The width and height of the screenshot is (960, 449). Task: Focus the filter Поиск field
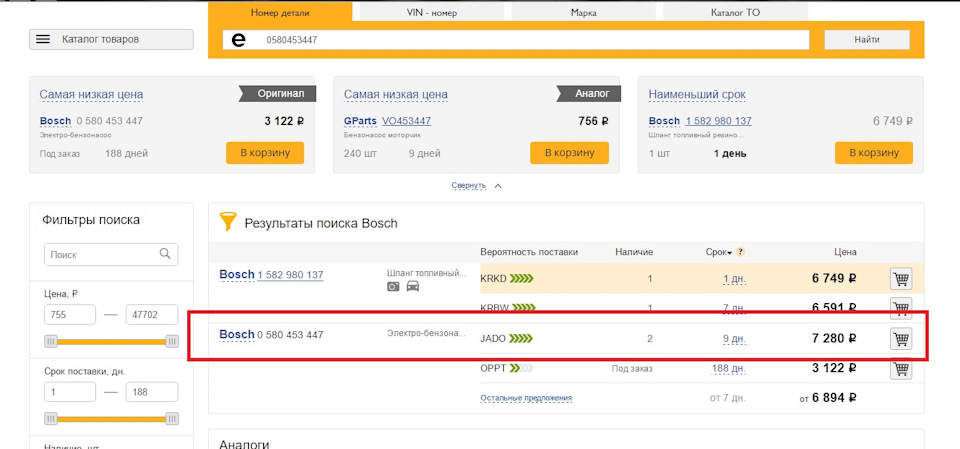[x=111, y=254]
